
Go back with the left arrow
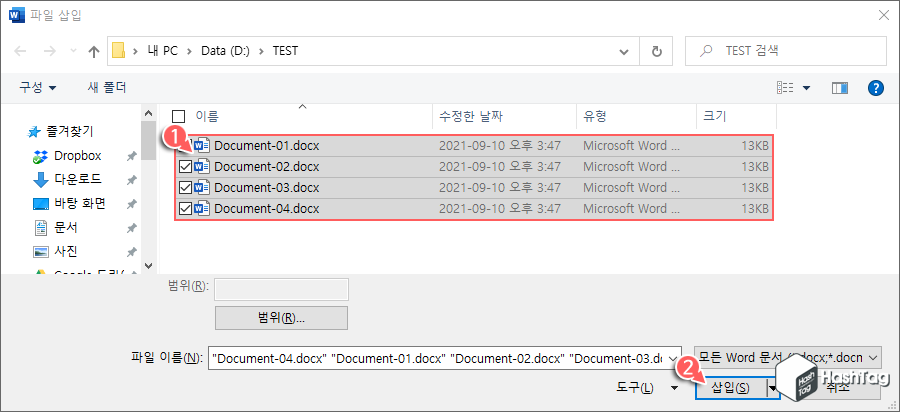[20, 51]
